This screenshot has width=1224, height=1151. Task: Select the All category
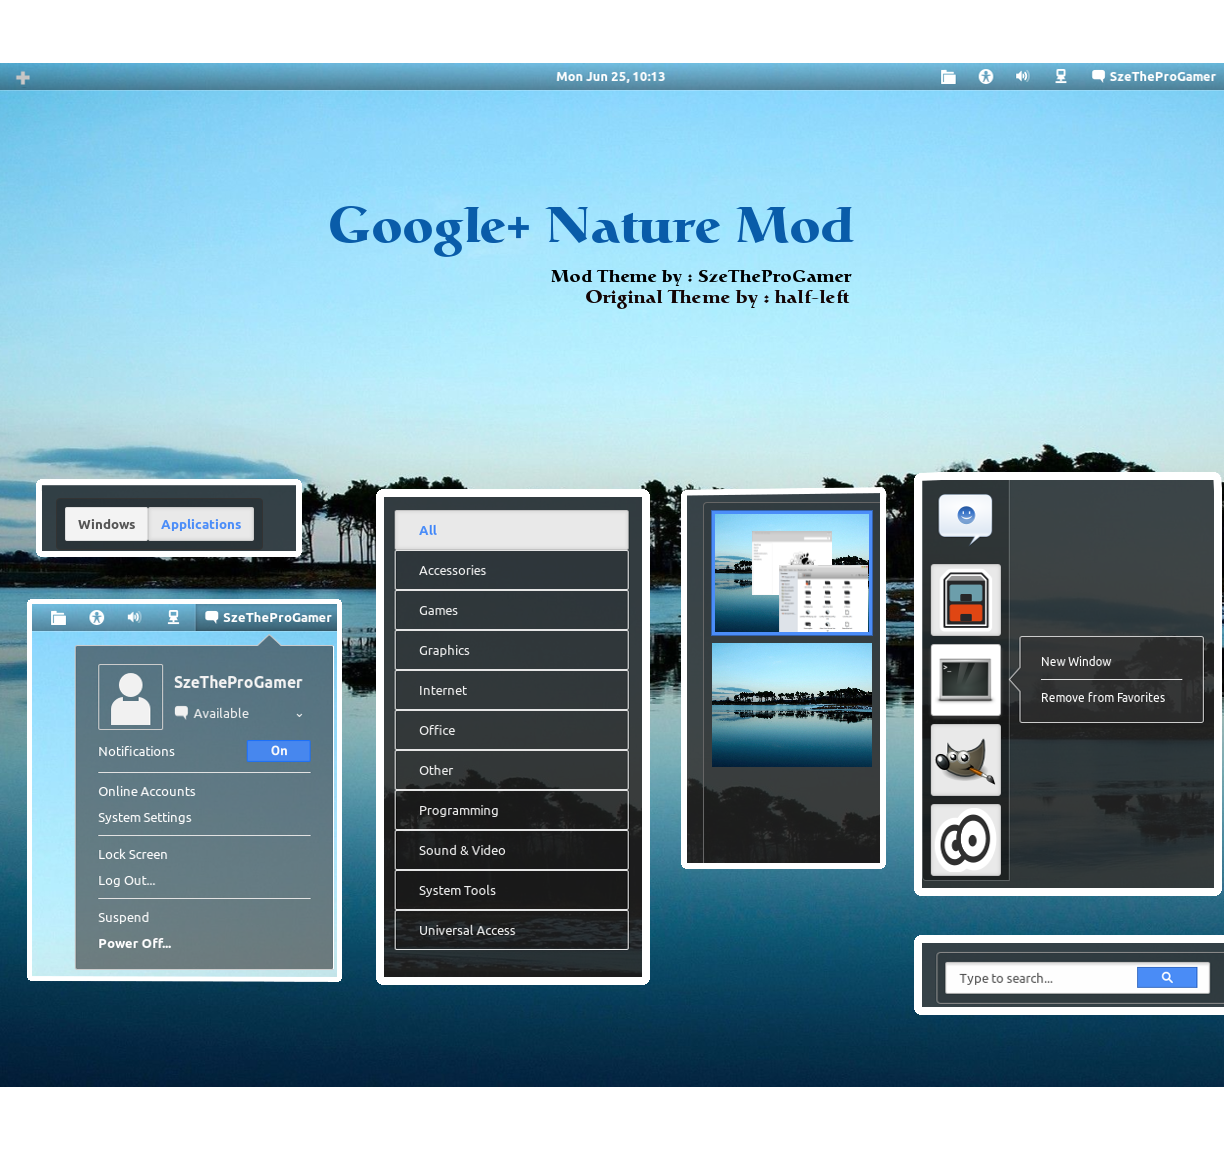click(512, 530)
